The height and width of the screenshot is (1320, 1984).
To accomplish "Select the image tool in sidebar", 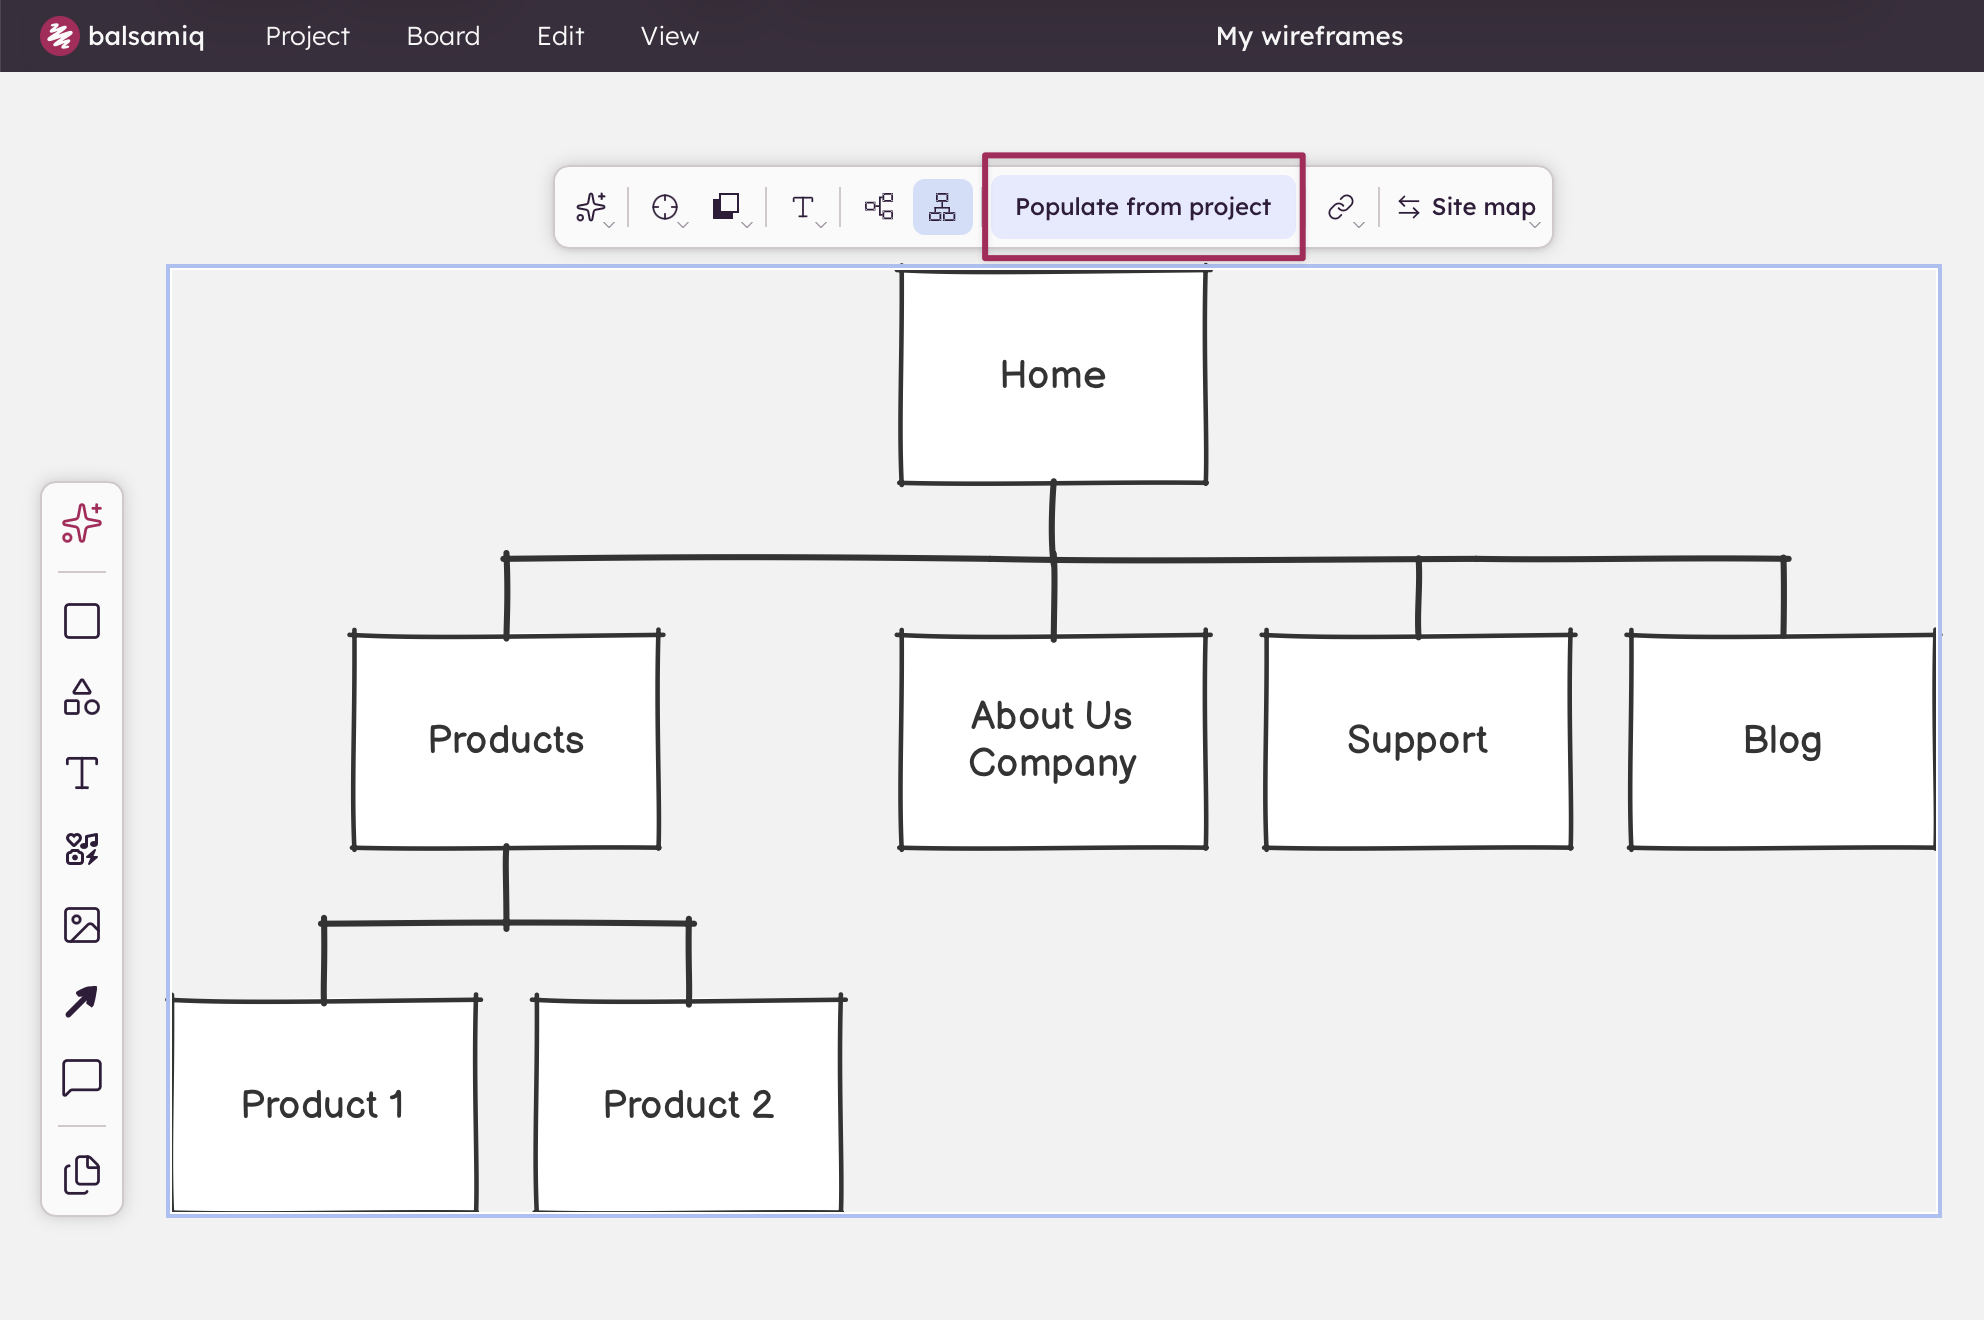I will pyautogui.click(x=82, y=925).
